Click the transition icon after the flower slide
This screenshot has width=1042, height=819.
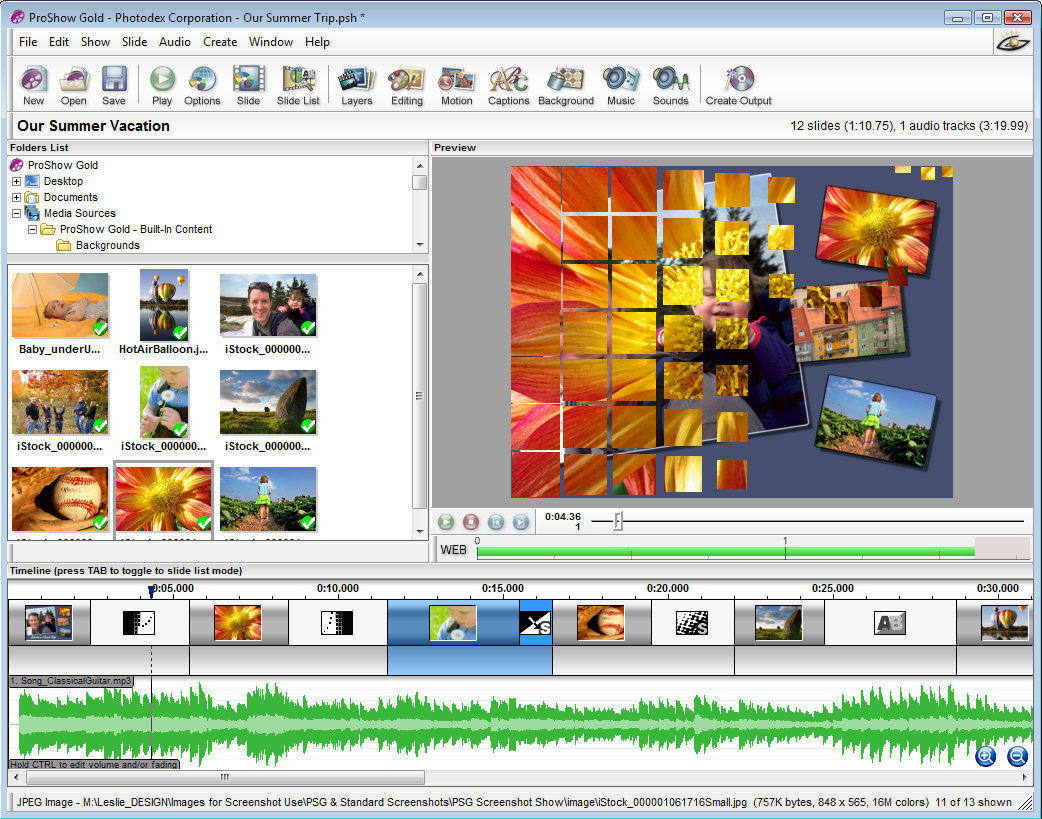[337, 623]
